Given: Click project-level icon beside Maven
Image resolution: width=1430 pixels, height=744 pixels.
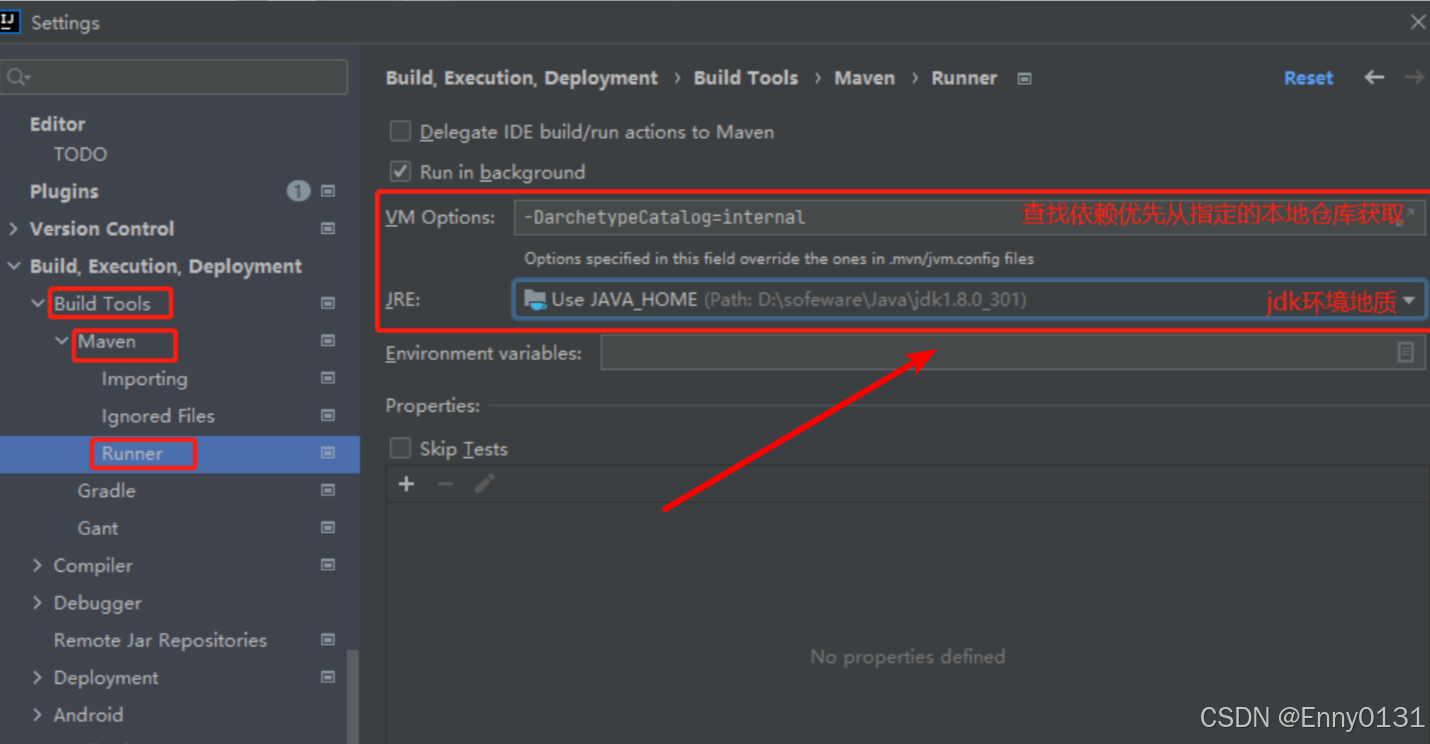Looking at the screenshot, I should coord(328,341).
